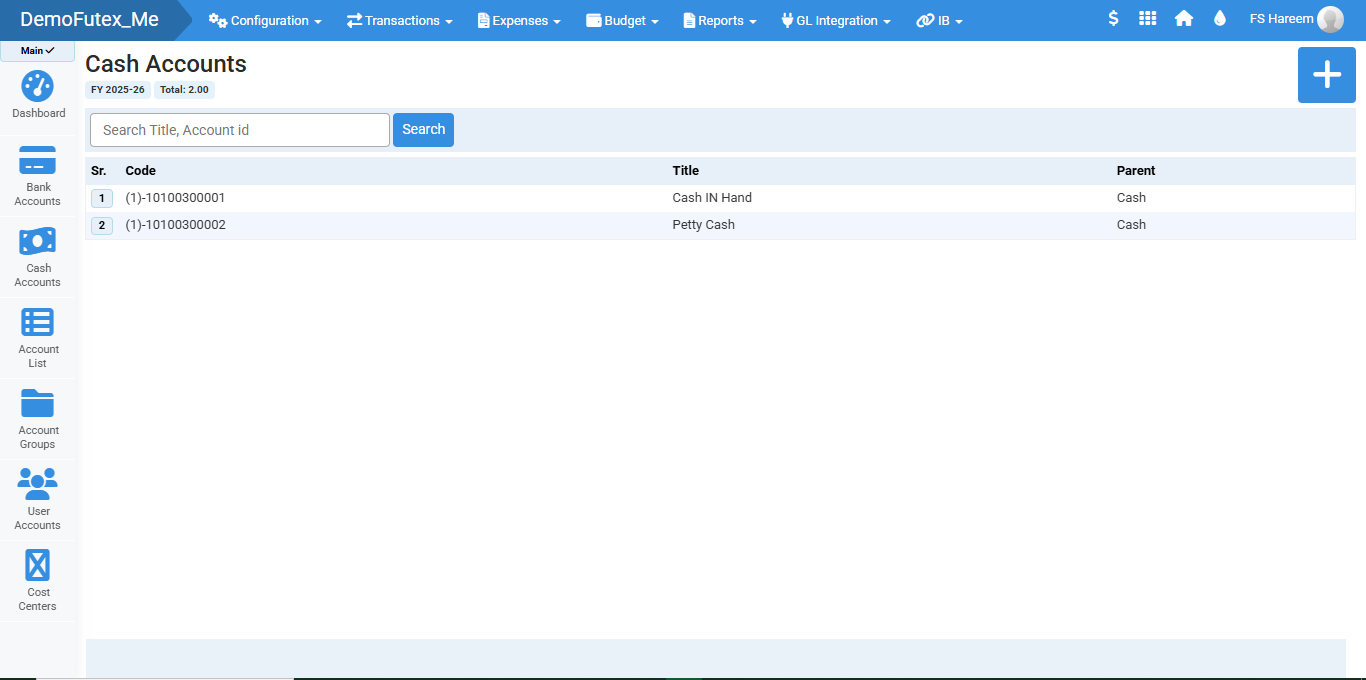Click the Search button

[423, 130]
